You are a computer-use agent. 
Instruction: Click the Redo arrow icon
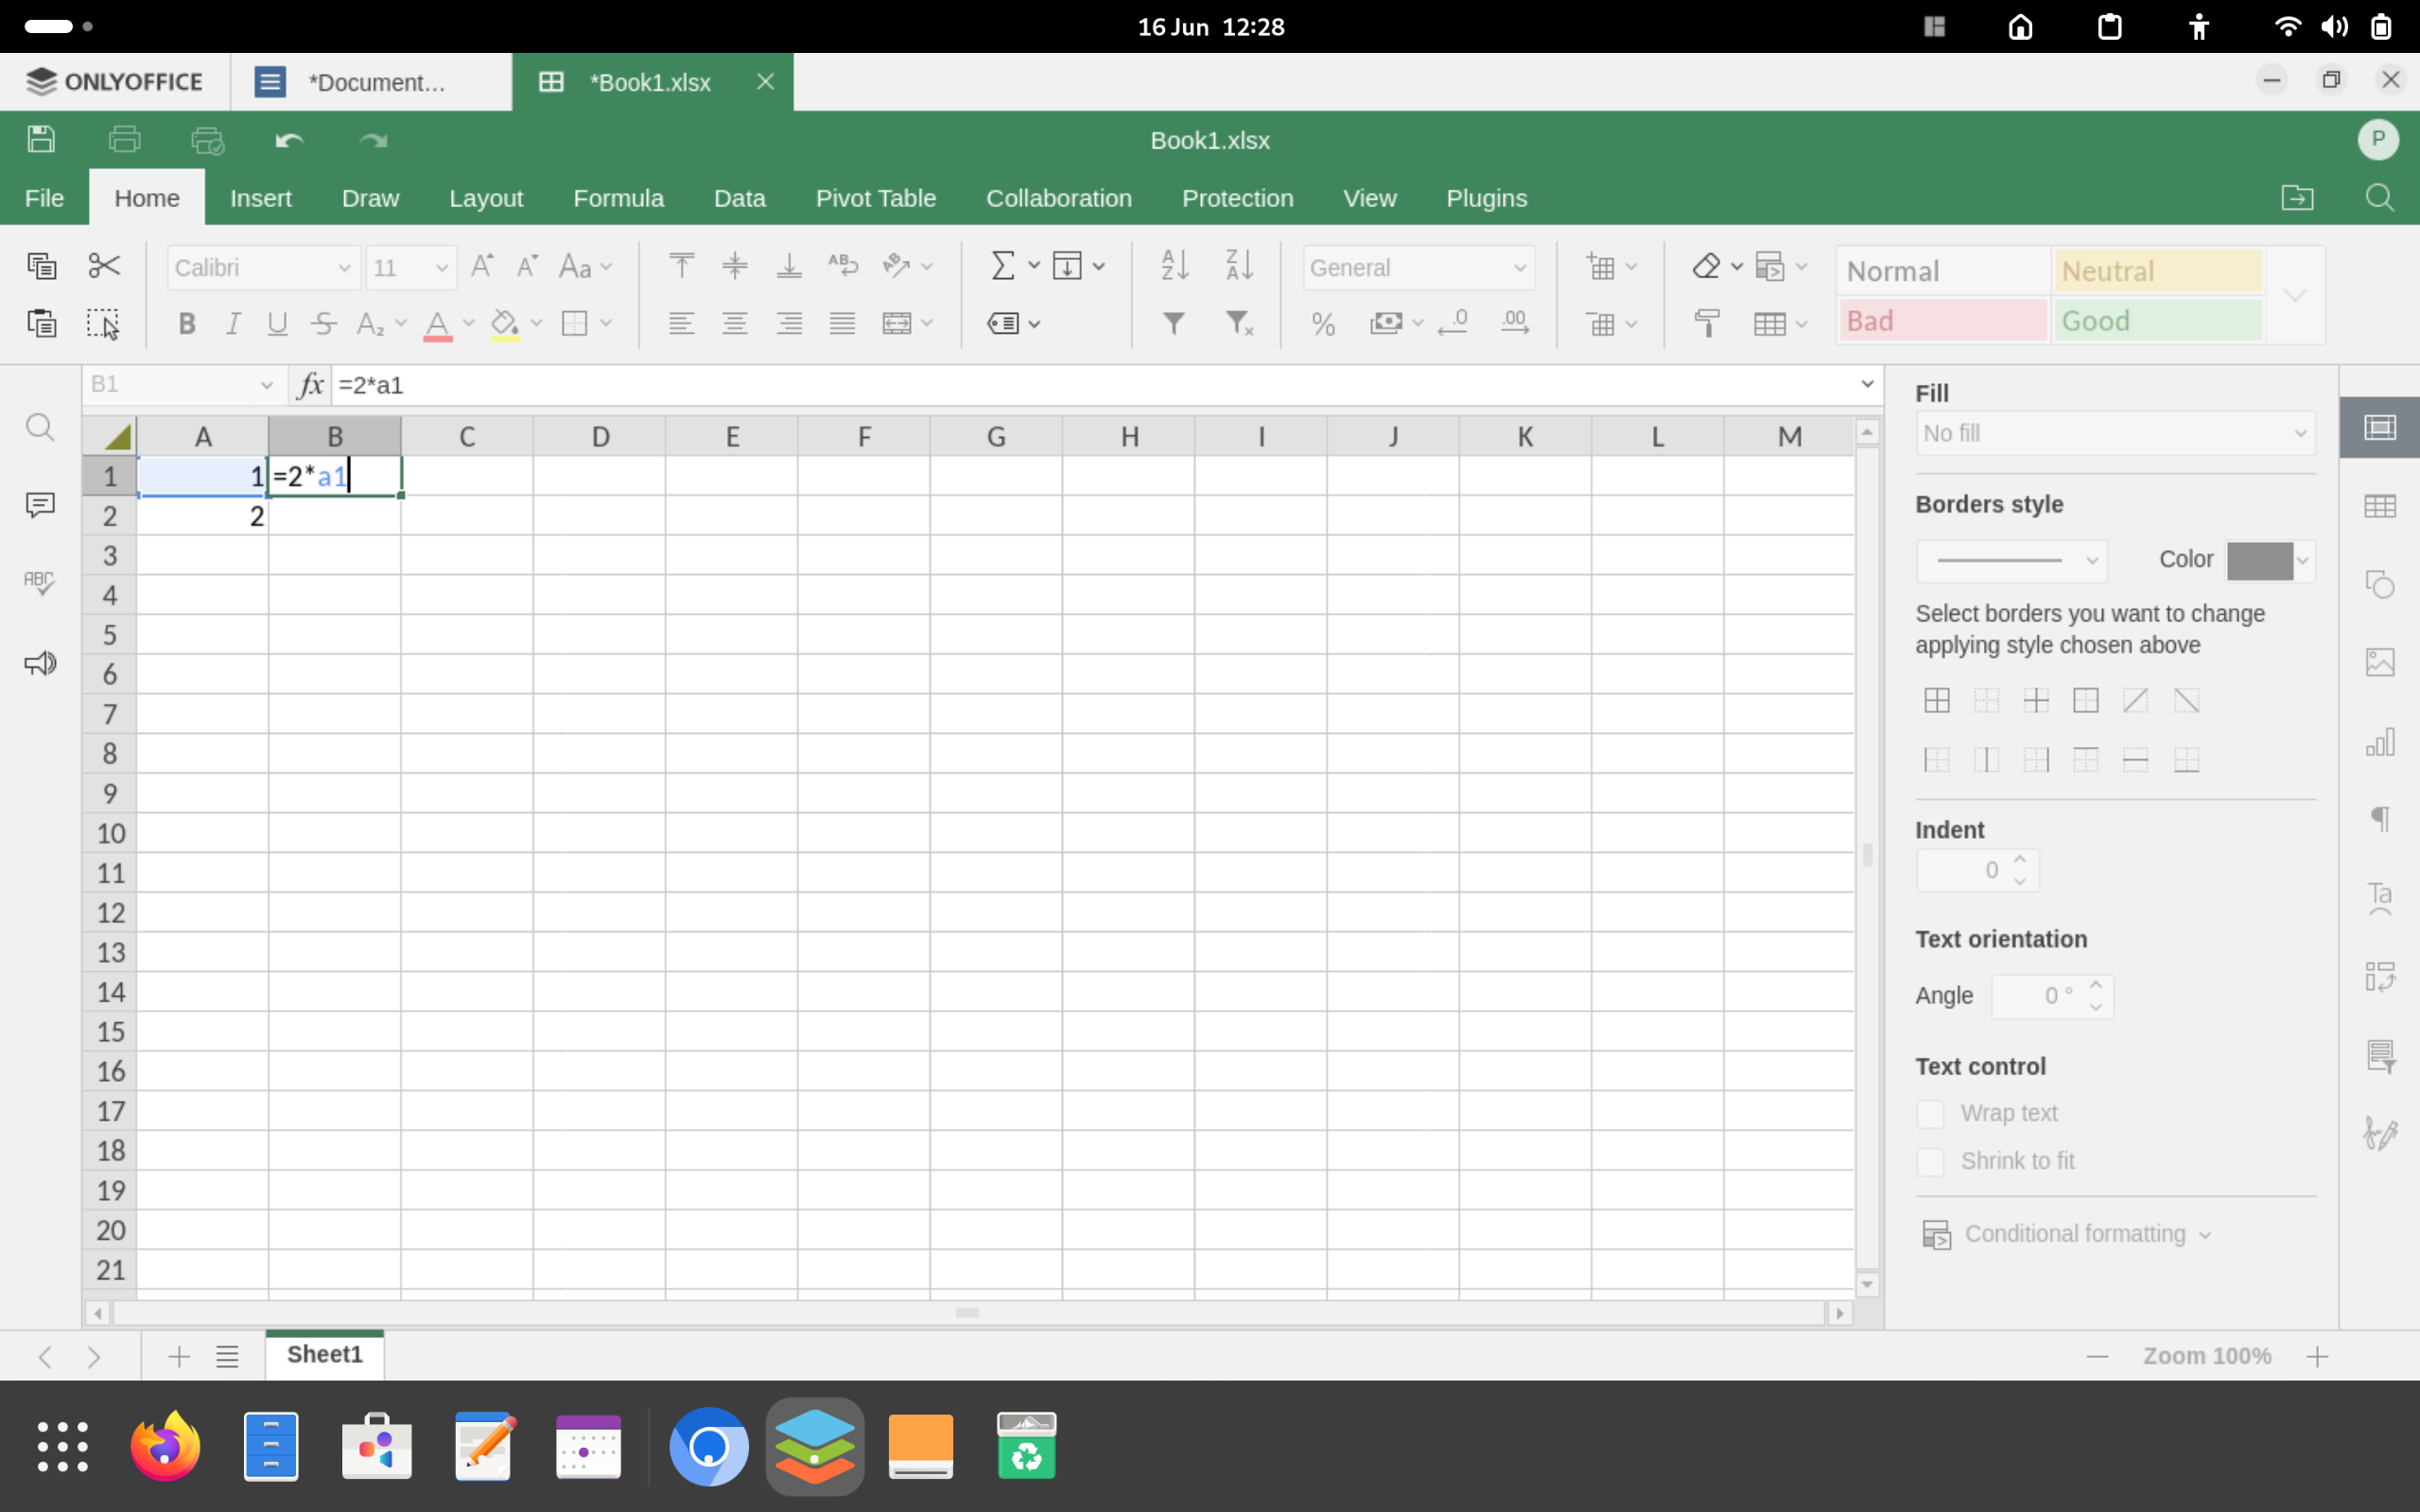click(373, 140)
